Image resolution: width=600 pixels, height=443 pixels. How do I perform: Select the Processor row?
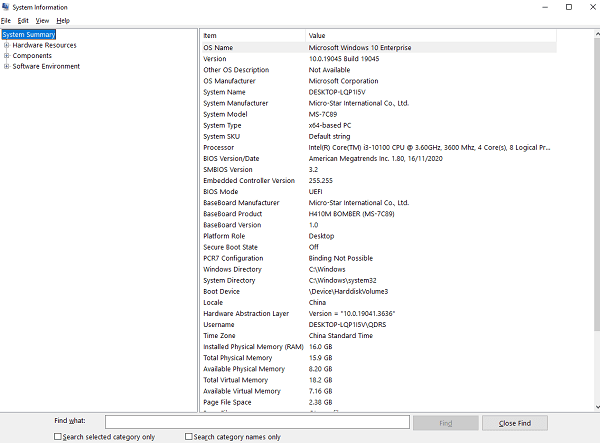378,147
